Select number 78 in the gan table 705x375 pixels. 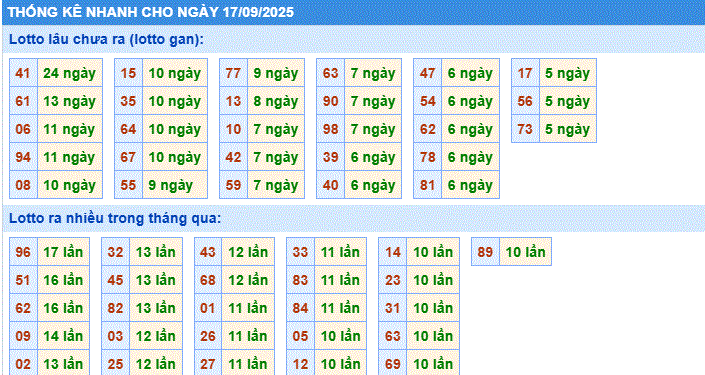pyautogui.click(x=428, y=157)
